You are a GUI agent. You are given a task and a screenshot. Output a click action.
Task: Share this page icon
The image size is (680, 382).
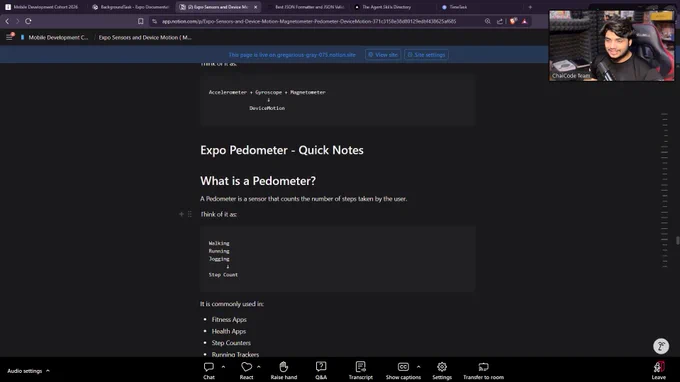pyautogui.click(x=500, y=21)
